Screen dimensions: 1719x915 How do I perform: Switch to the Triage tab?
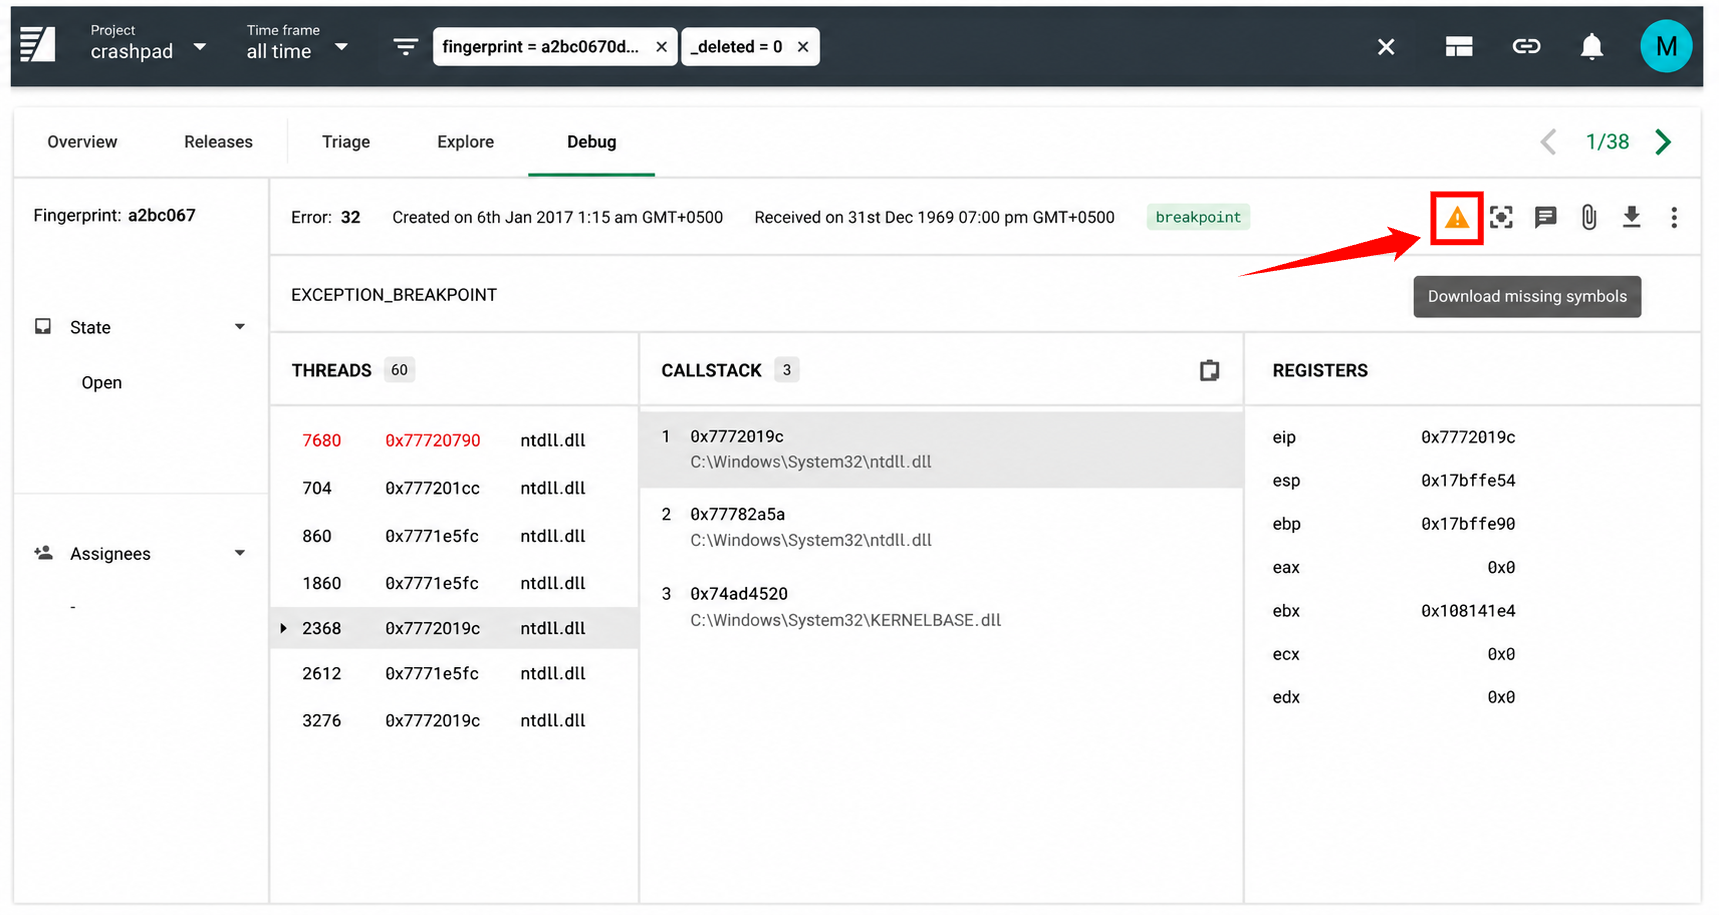[346, 142]
